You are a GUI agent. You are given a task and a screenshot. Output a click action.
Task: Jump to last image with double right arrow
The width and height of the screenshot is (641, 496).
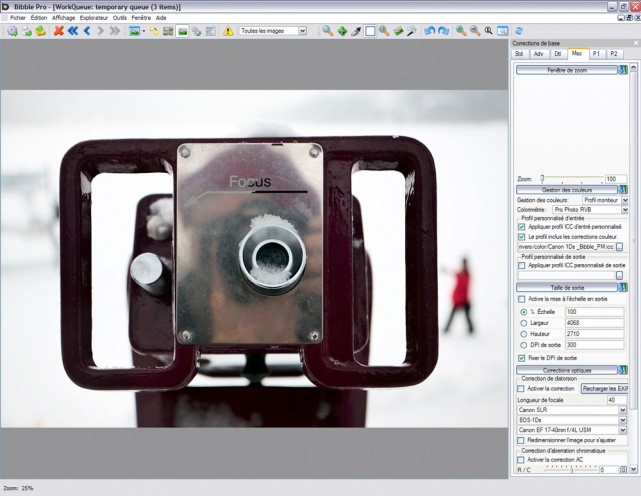pyautogui.click(x=115, y=31)
